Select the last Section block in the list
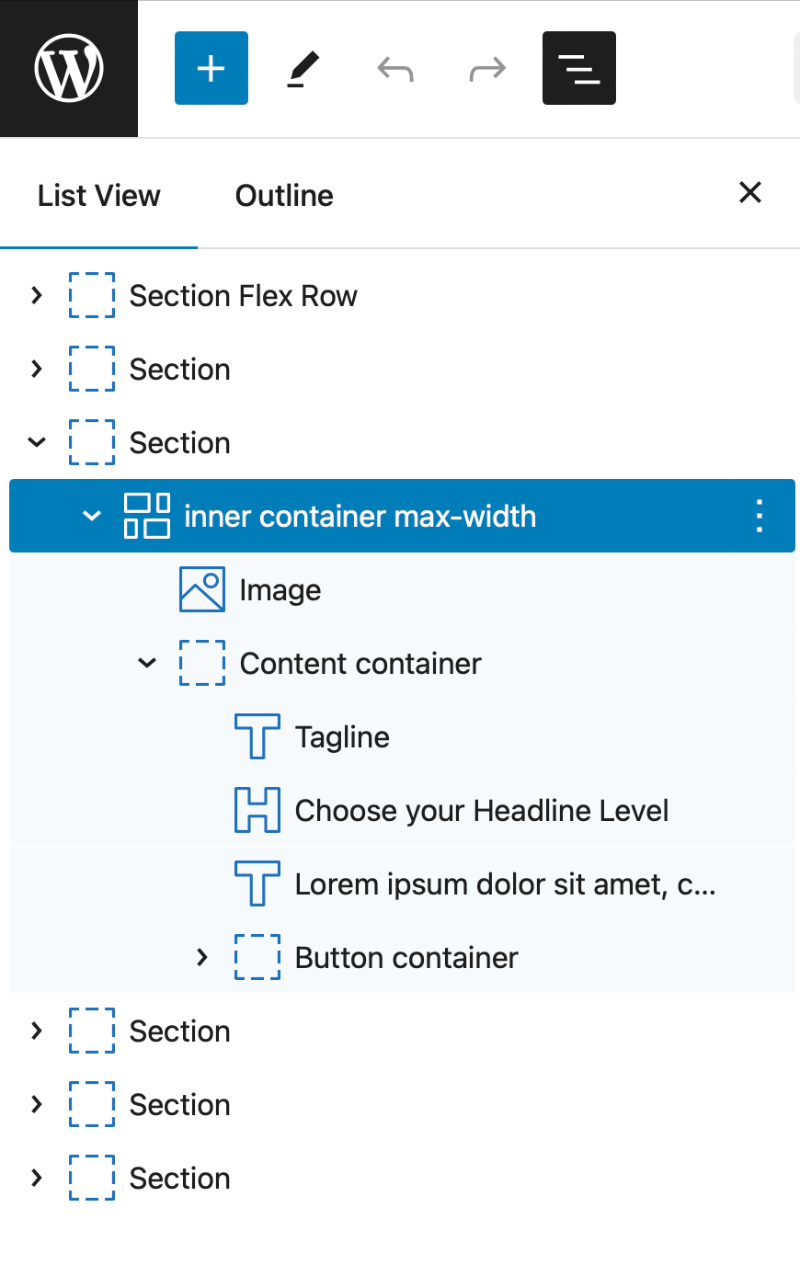The image size is (800, 1265). 180,1178
